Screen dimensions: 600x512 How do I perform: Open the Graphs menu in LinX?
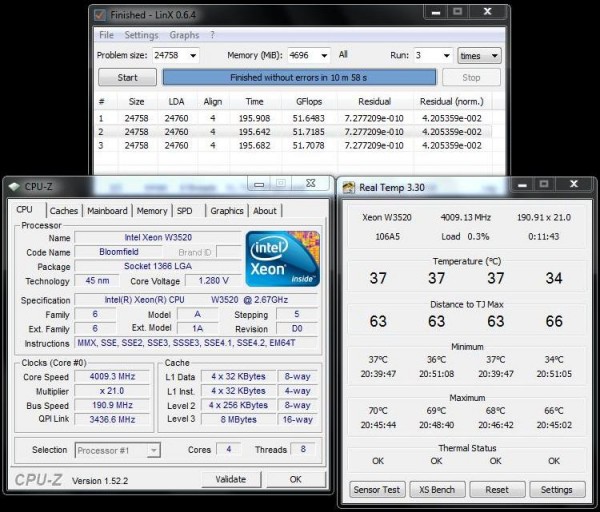point(184,35)
